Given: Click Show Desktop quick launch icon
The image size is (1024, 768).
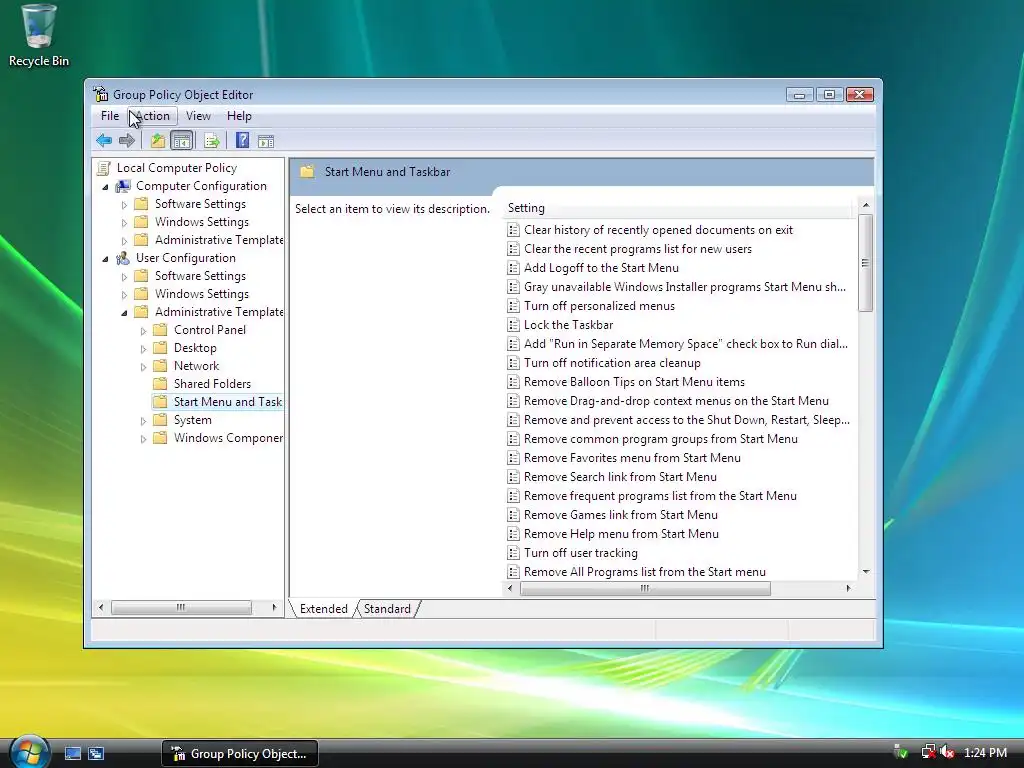Looking at the screenshot, I should 72,754.
